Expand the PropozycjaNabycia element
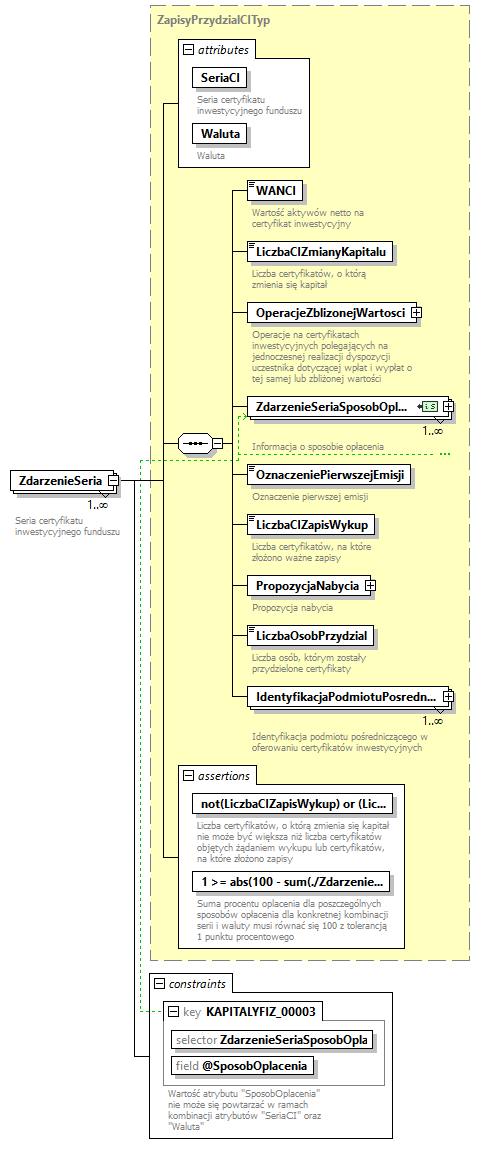 [x=371, y=586]
